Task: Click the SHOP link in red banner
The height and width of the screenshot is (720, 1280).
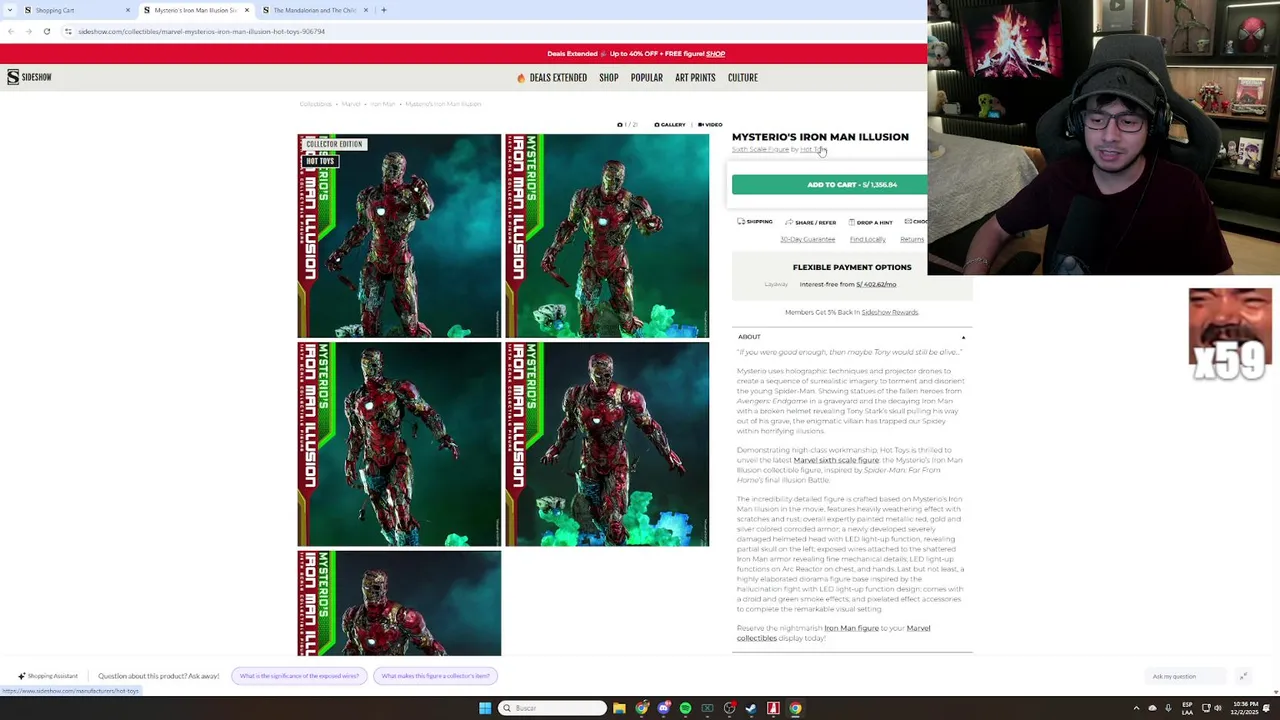Action: click(716, 54)
